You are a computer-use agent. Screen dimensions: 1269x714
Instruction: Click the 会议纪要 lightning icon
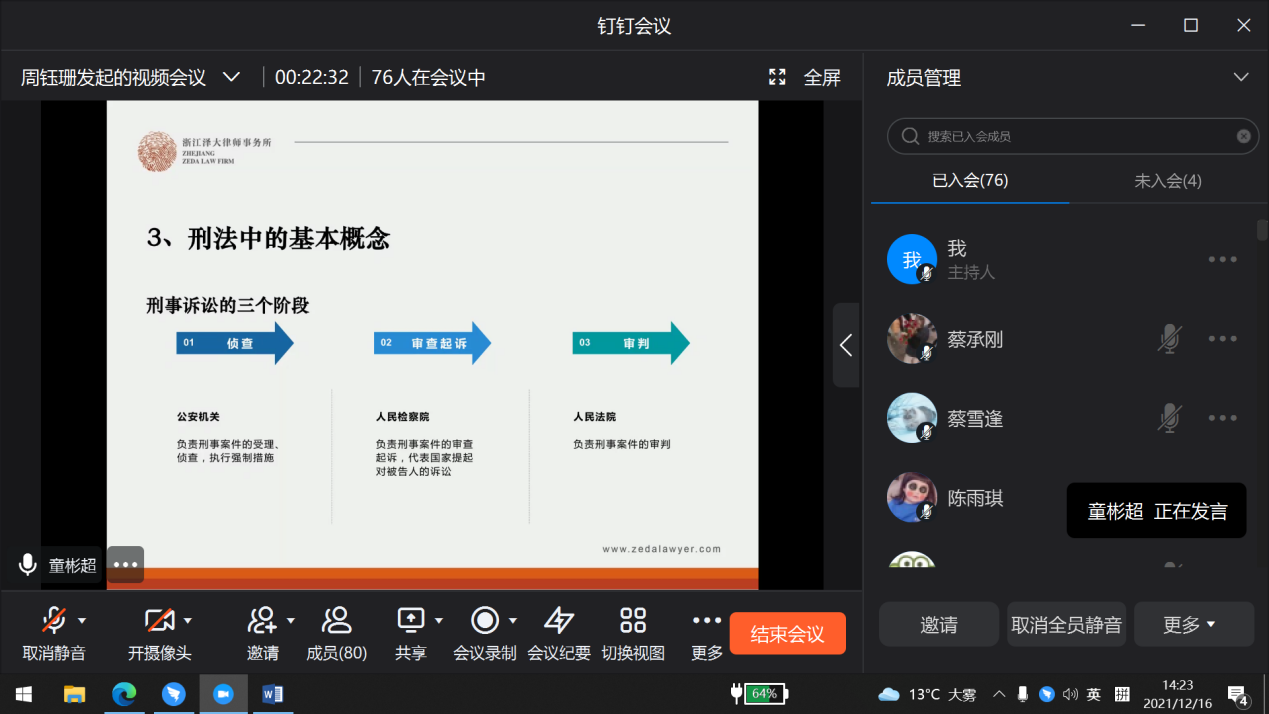[x=559, y=621]
